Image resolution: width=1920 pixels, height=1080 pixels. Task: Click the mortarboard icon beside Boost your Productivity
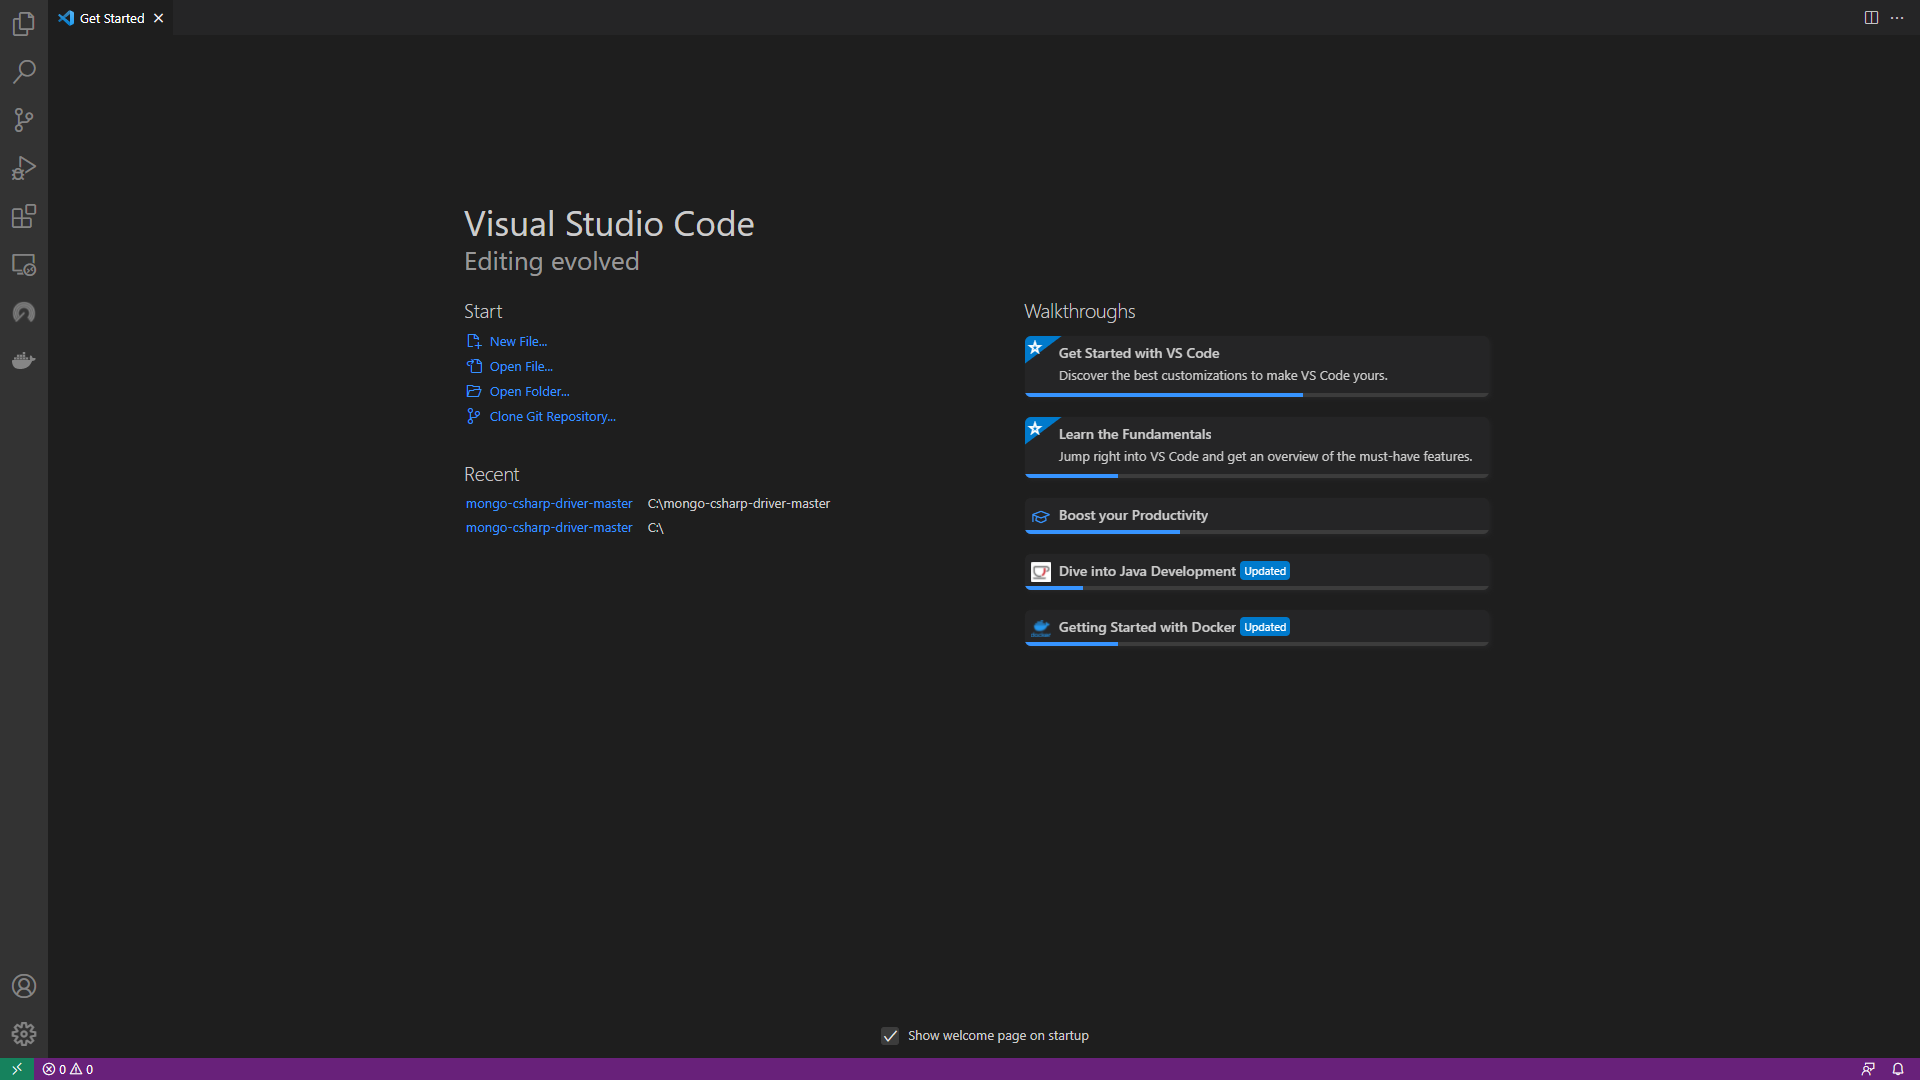(x=1041, y=517)
